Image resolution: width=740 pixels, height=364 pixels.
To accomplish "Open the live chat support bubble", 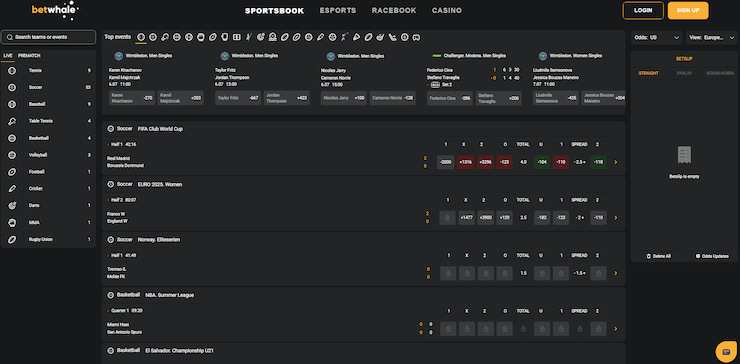I will point(726,352).
